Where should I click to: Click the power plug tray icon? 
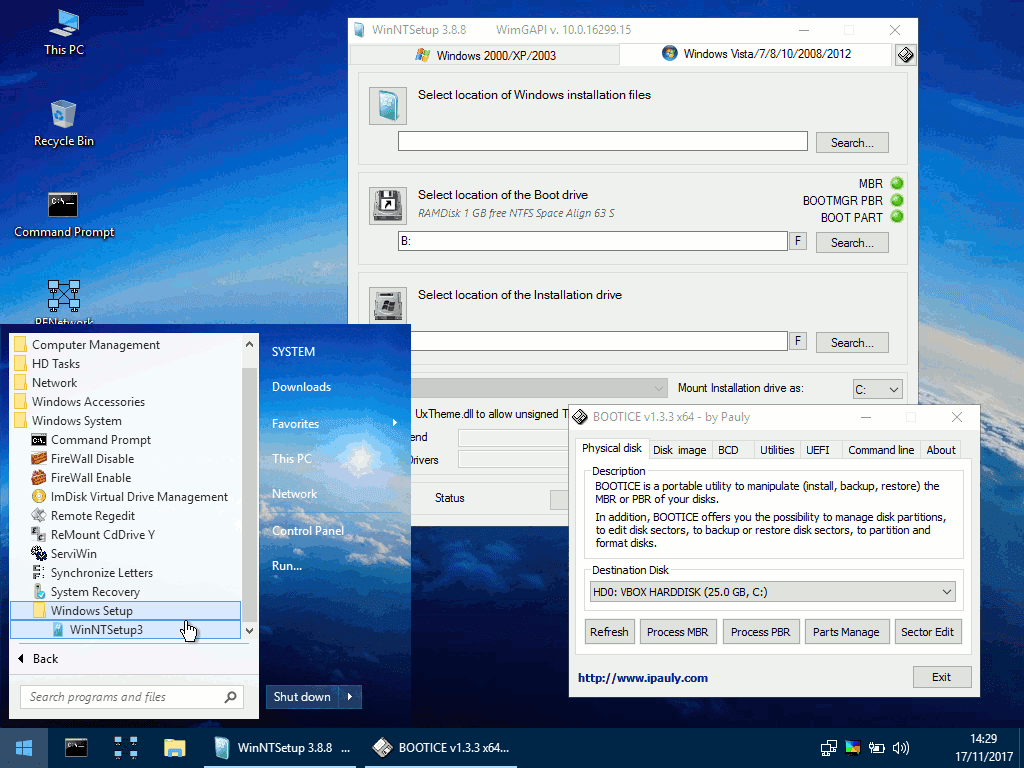click(876, 748)
